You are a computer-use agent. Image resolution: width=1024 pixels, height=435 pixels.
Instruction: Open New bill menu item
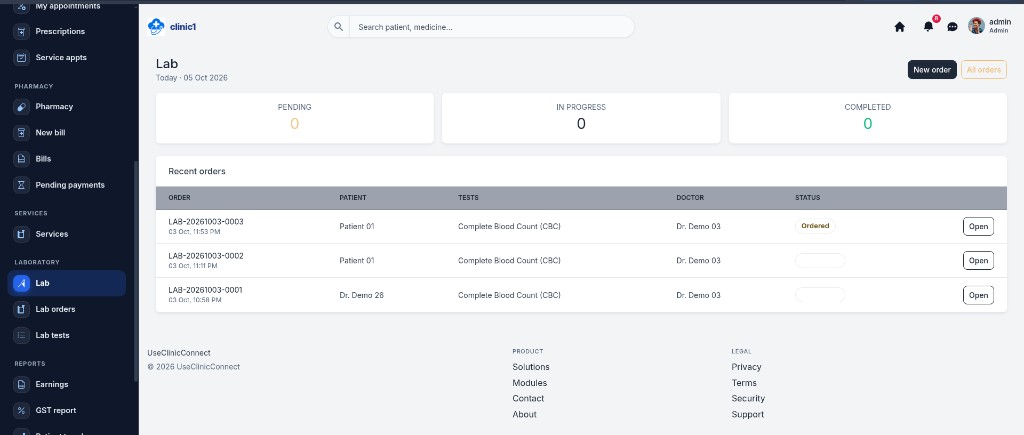pos(67,133)
